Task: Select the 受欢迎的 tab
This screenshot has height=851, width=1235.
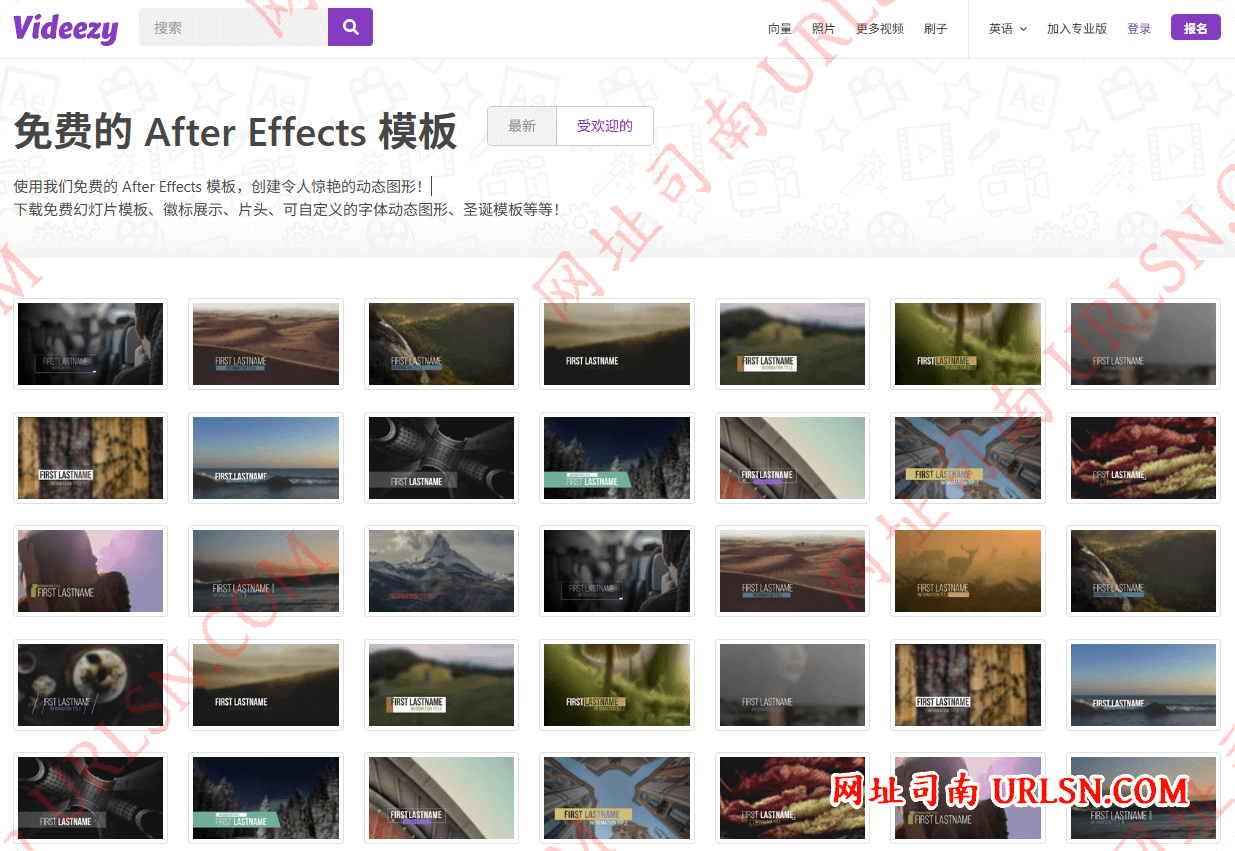Action: [606, 125]
